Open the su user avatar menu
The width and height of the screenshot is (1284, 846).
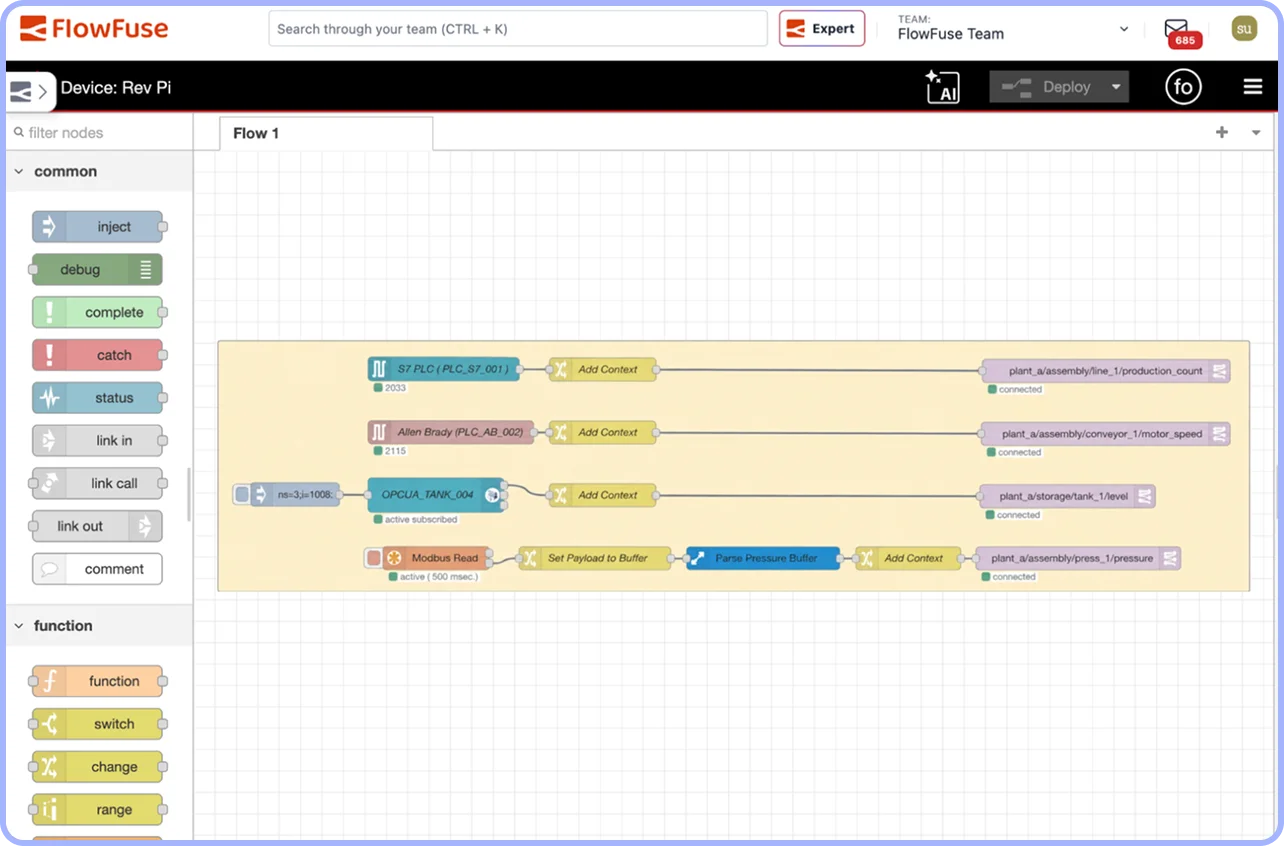pos(1245,28)
